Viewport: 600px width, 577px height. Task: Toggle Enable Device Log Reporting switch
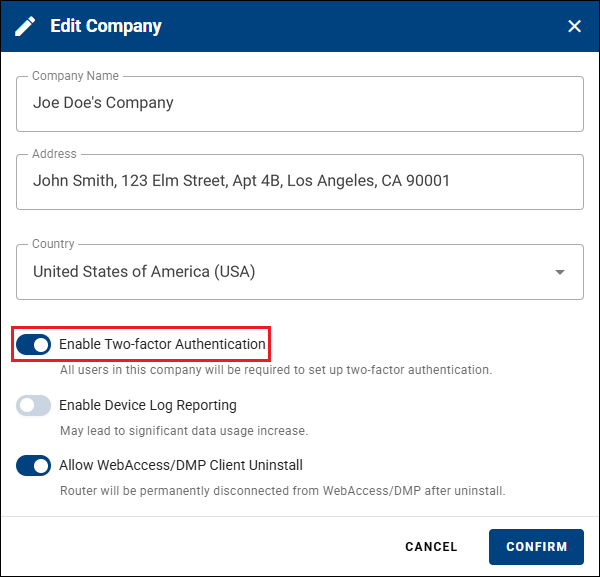33,405
